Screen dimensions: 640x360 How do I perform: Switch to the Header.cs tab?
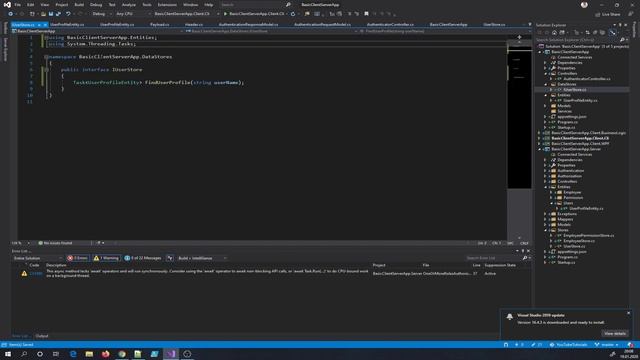coord(194,24)
